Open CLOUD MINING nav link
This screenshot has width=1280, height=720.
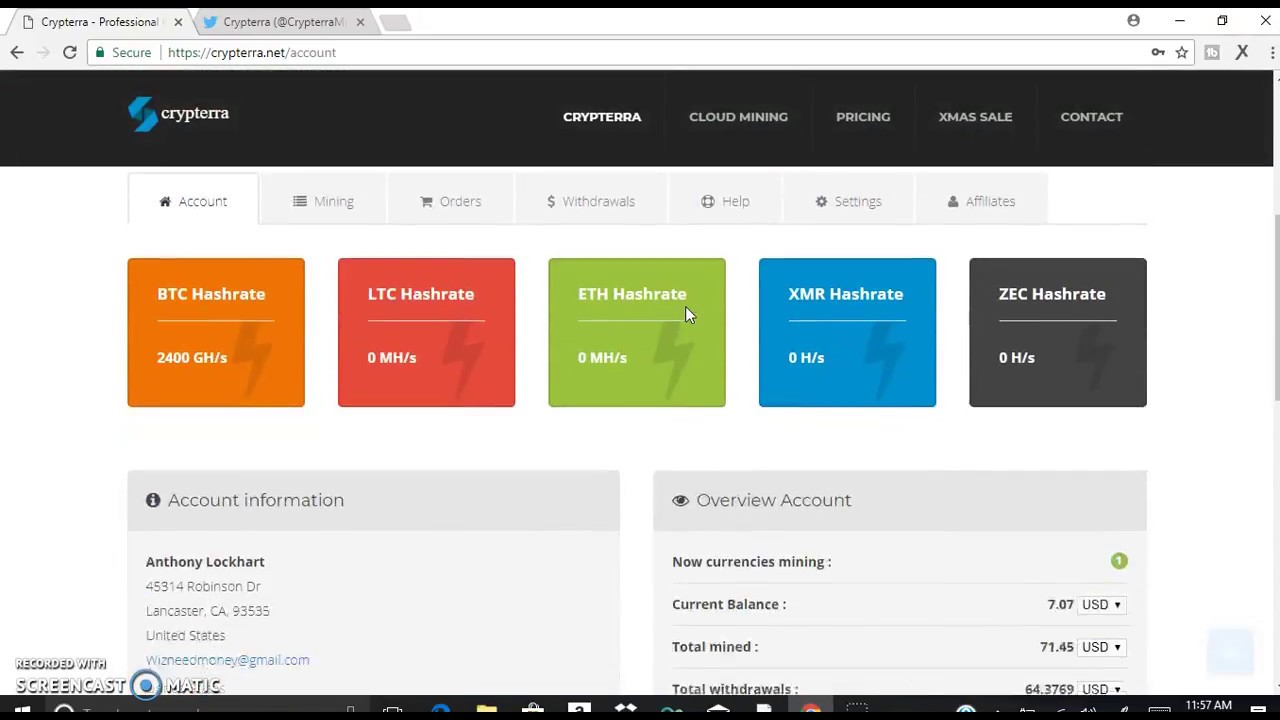click(x=738, y=117)
